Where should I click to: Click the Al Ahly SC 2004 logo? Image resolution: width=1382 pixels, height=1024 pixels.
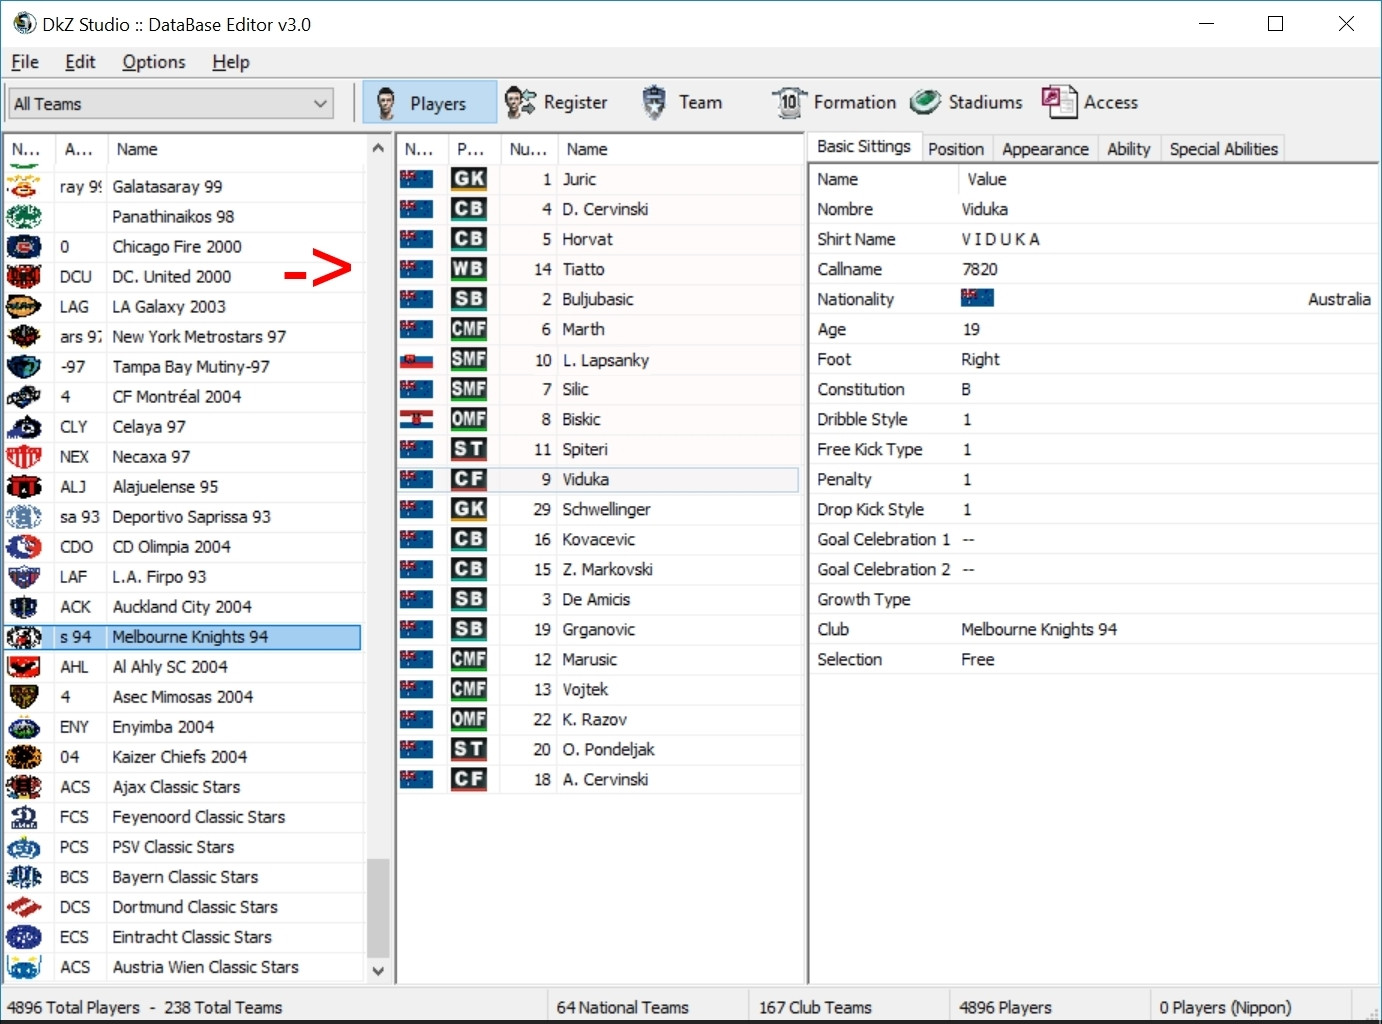24,666
